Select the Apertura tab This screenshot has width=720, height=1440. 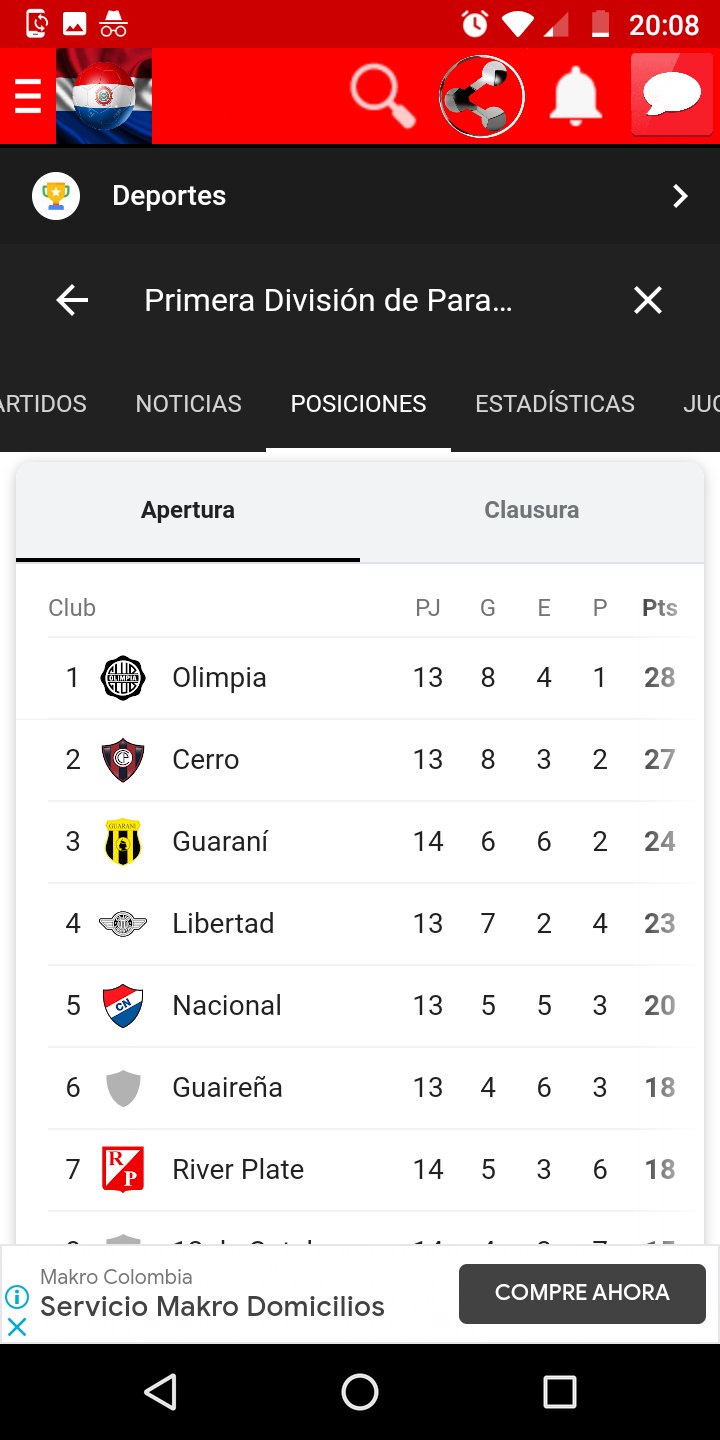tap(188, 510)
